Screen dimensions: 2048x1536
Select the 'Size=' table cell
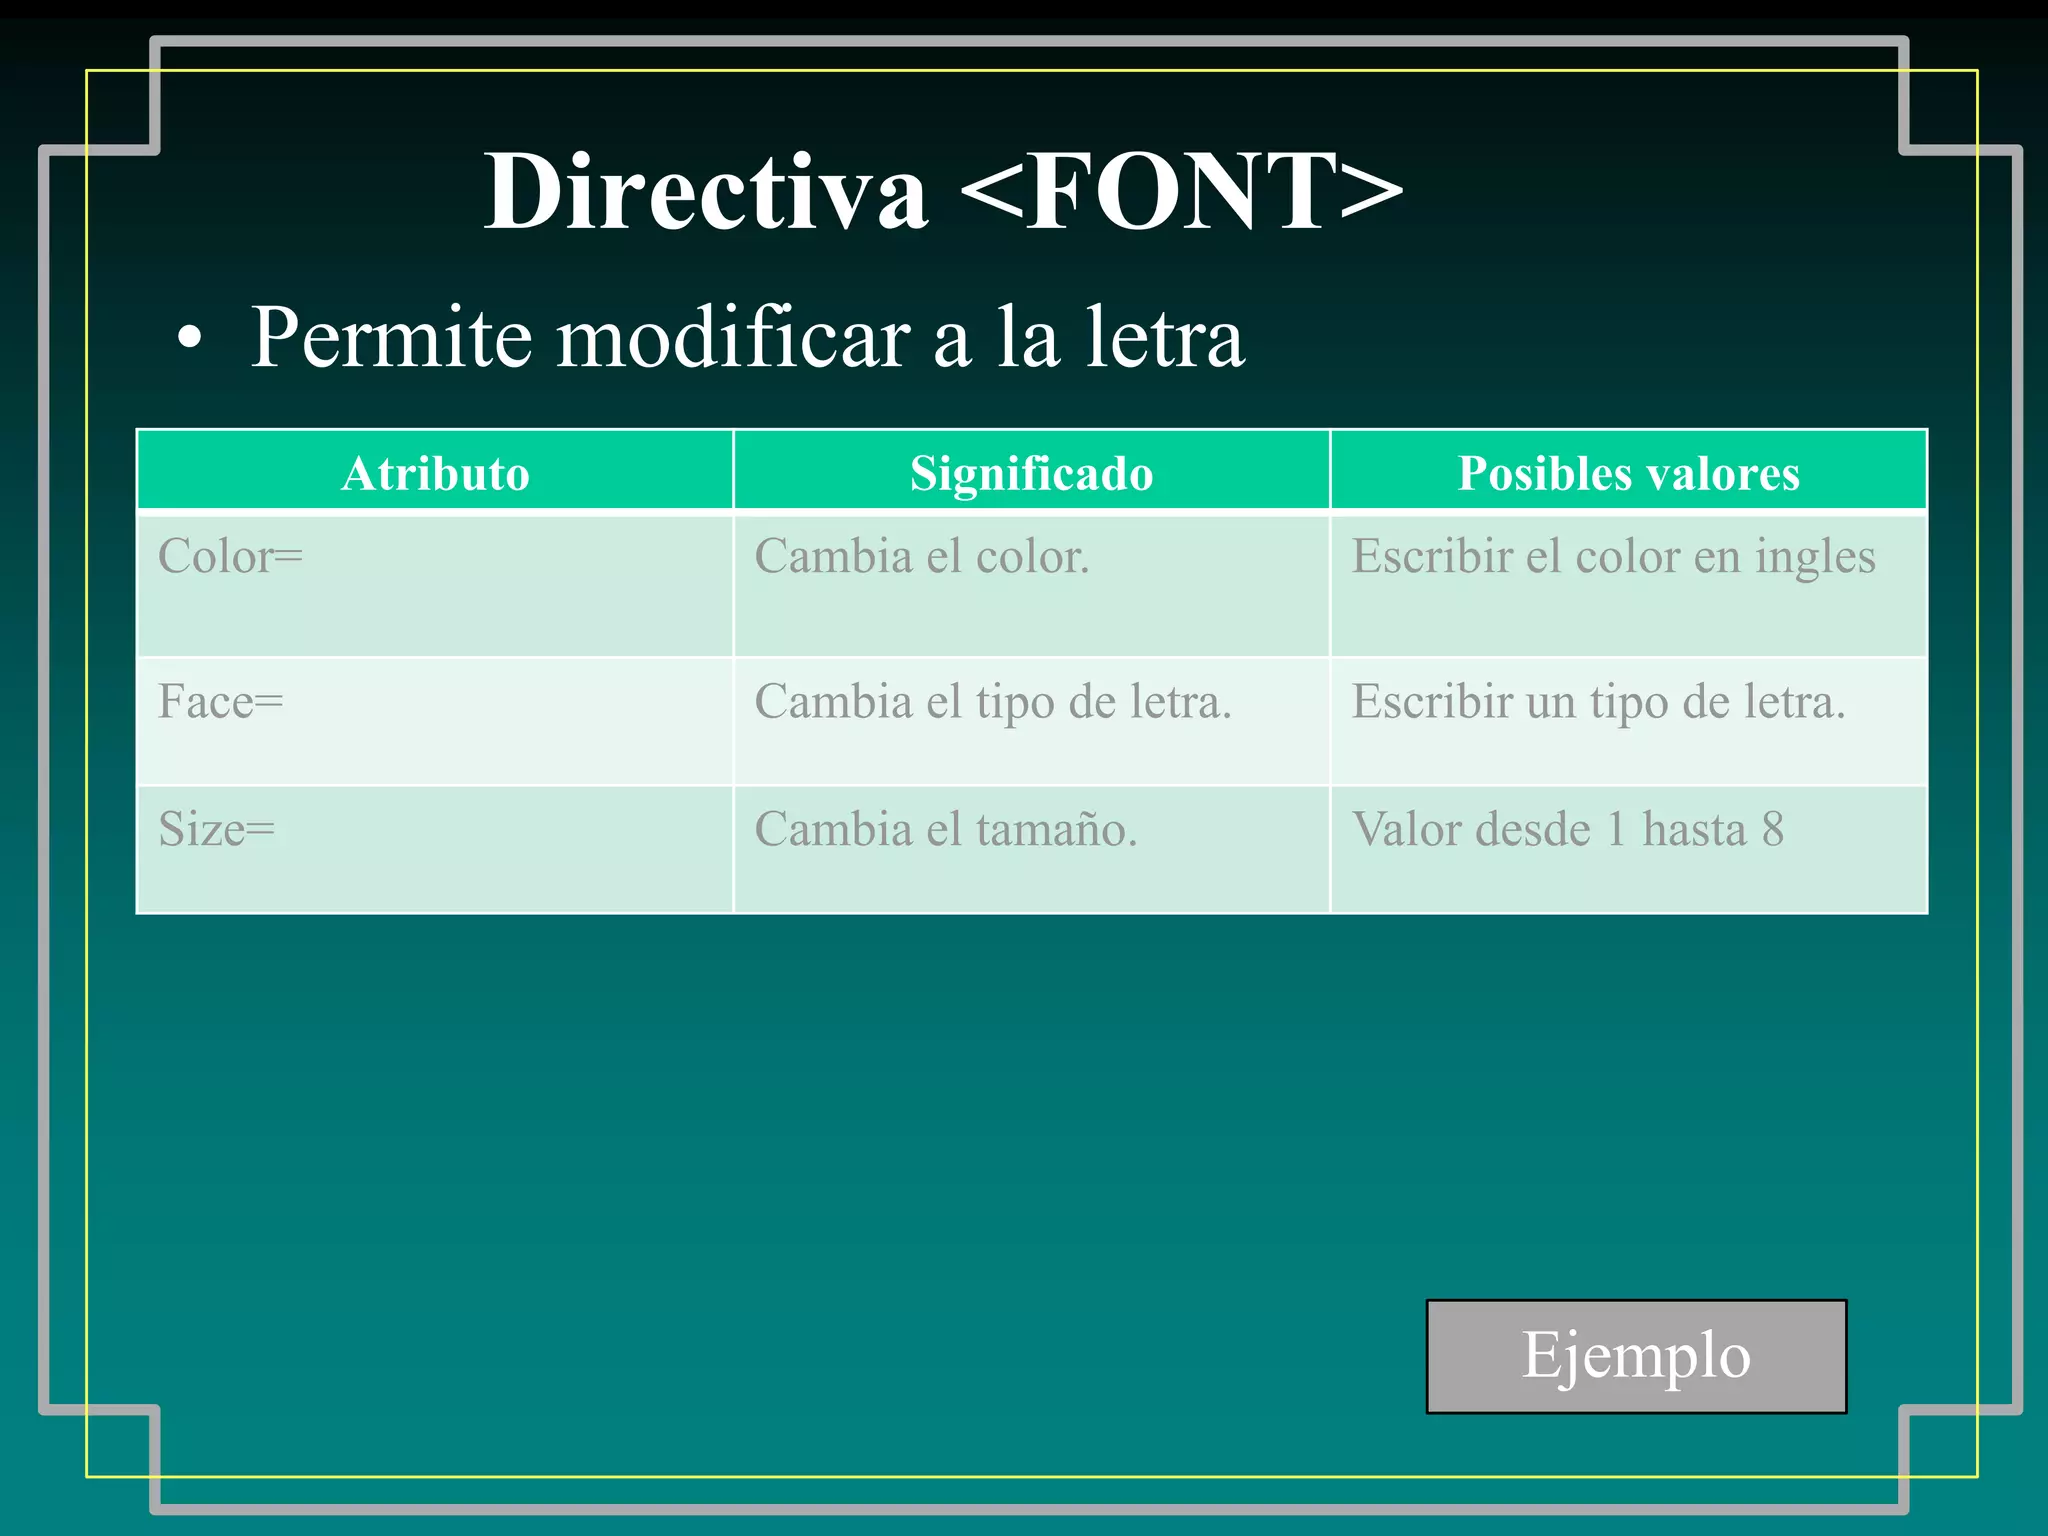point(435,849)
